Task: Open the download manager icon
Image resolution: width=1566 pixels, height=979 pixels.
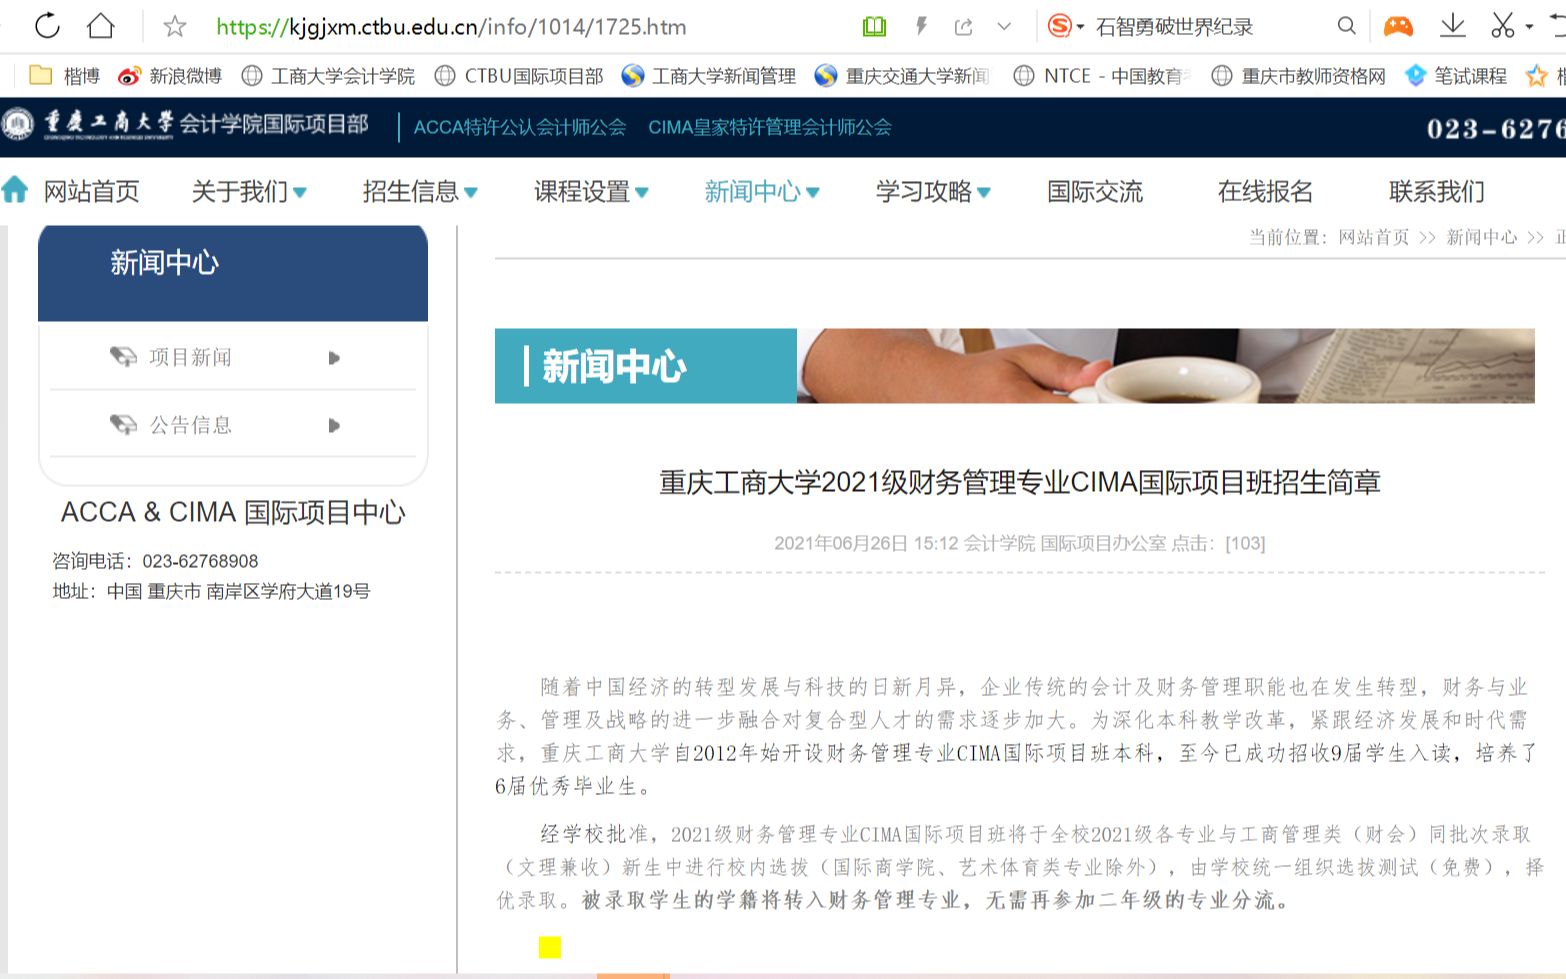Action: point(1452,25)
